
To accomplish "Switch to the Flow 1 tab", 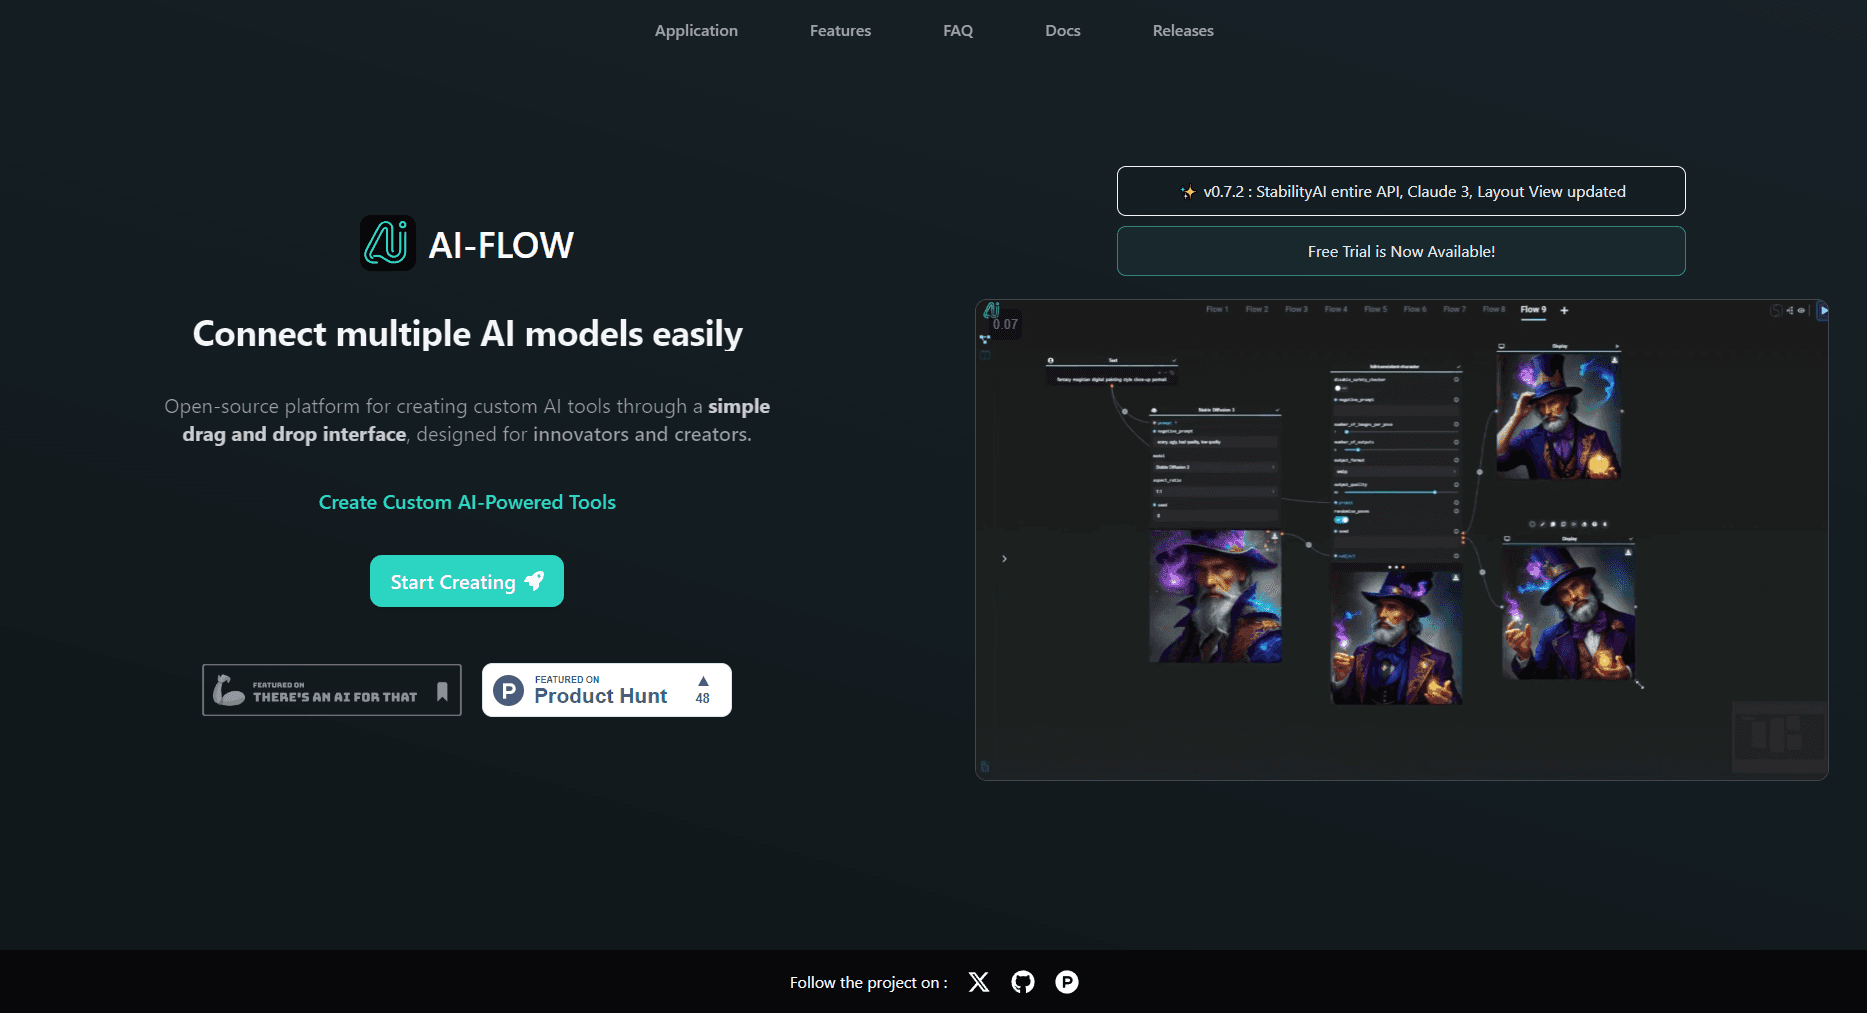I will [1217, 309].
